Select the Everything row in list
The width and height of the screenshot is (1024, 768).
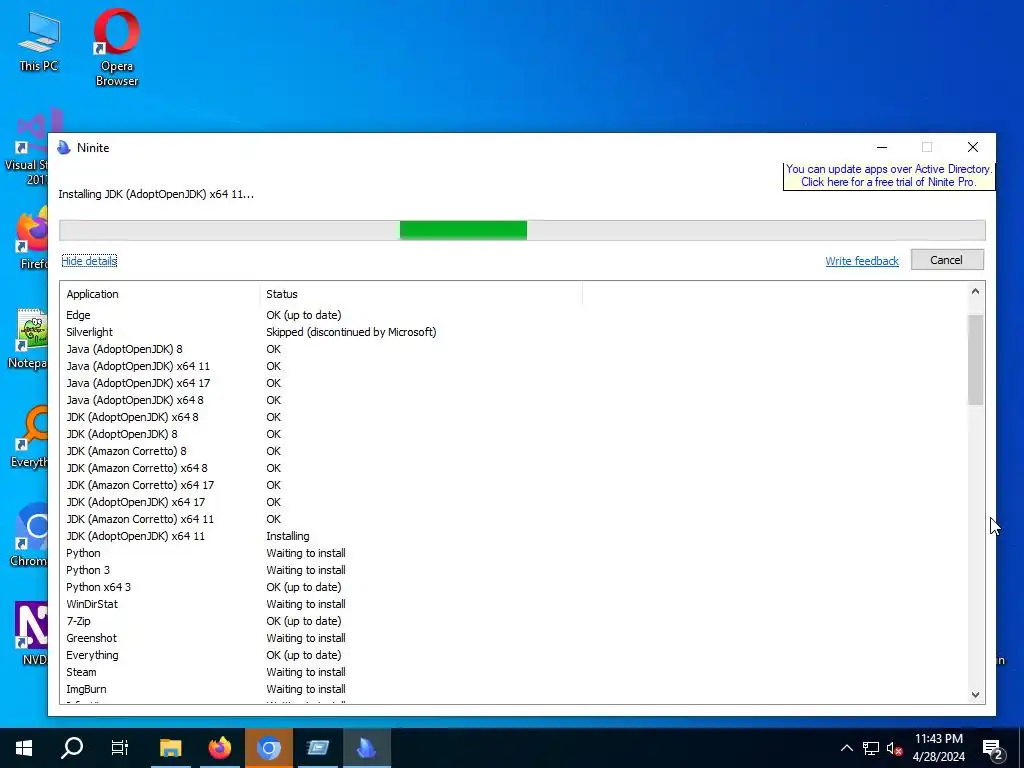(513, 654)
